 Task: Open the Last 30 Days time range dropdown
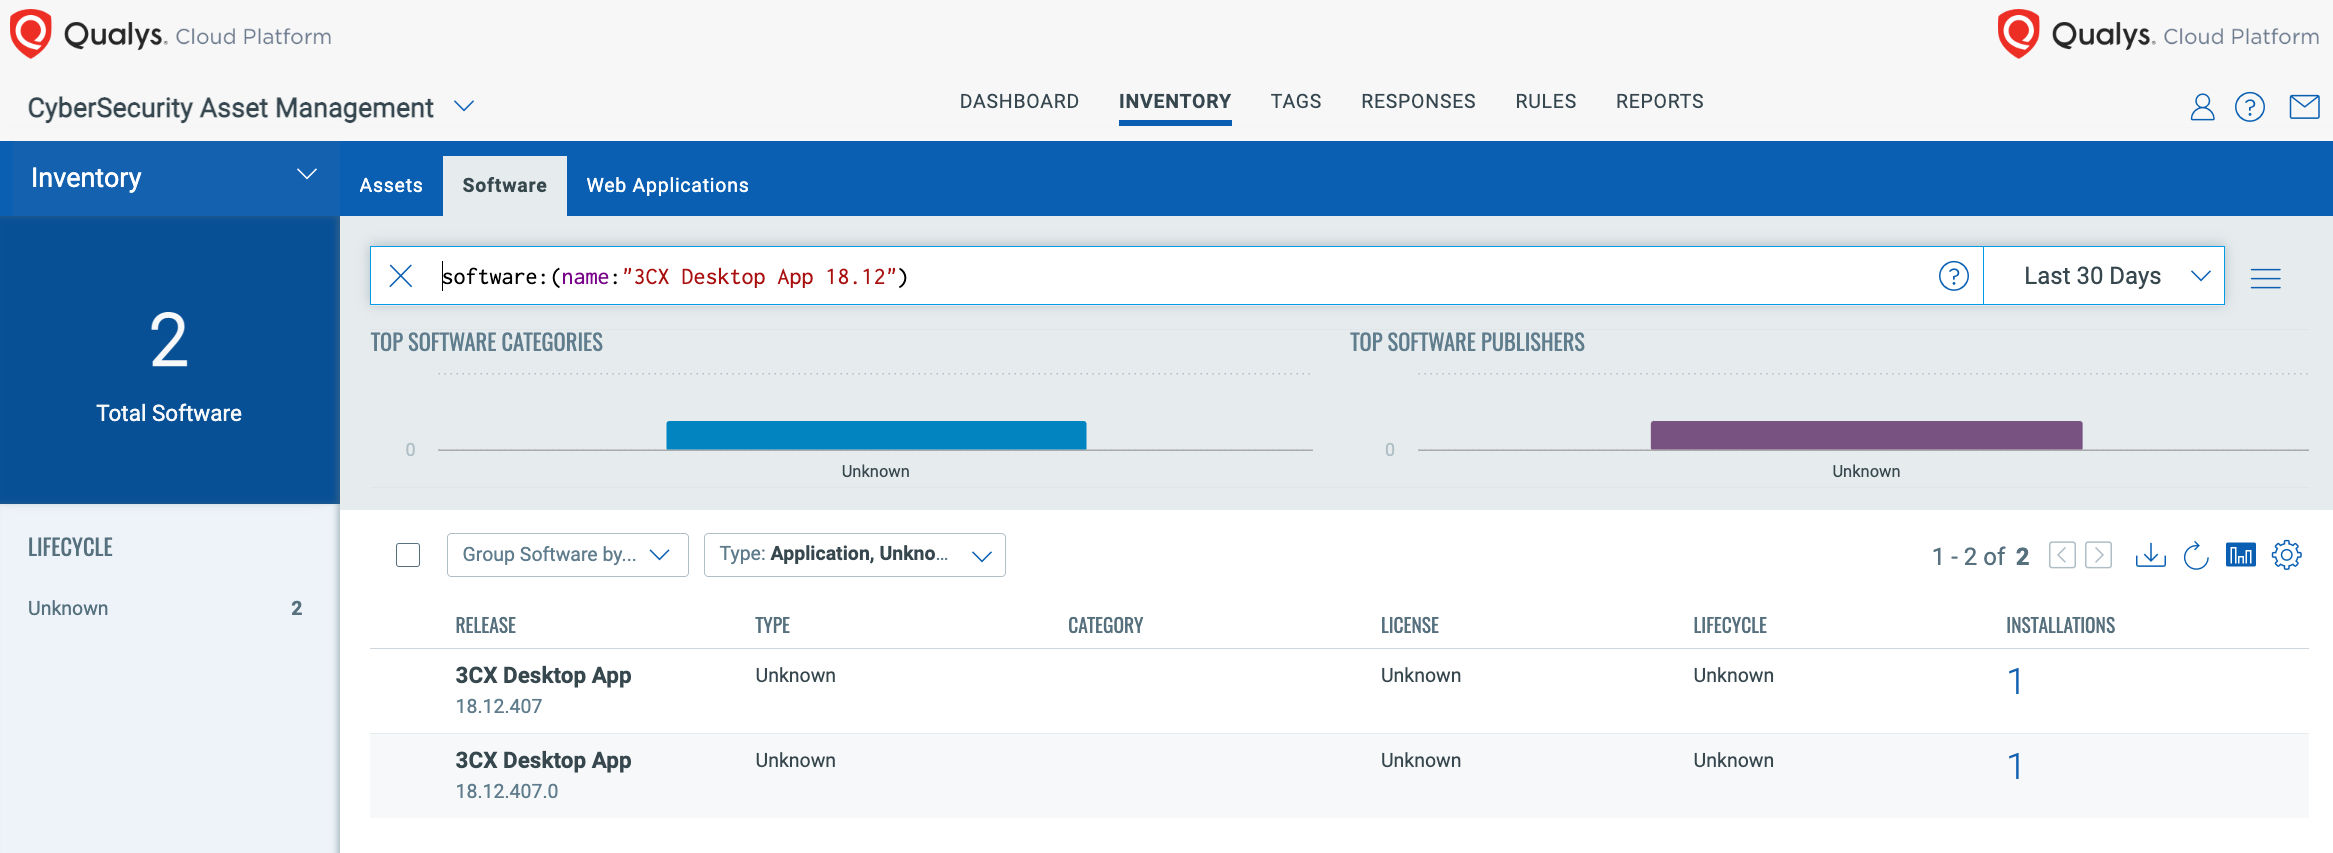click(x=2103, y=276)
